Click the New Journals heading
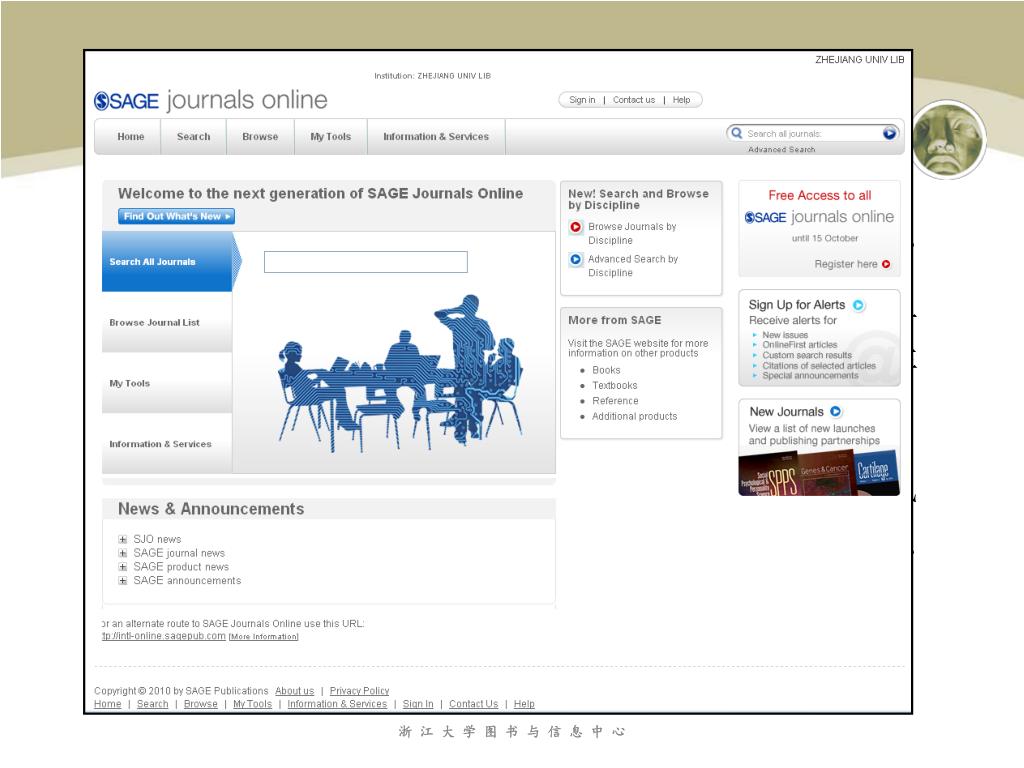The width and height of the screenshot is (1024, 768). [786, 412]
